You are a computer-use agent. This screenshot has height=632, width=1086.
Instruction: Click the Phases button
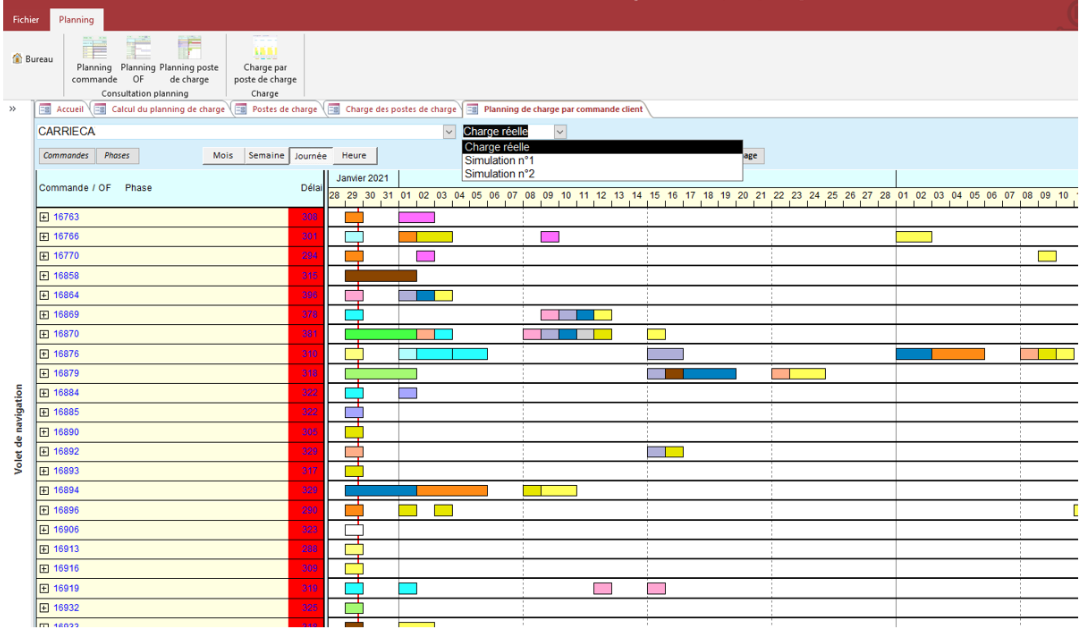(x=117, y=155)
